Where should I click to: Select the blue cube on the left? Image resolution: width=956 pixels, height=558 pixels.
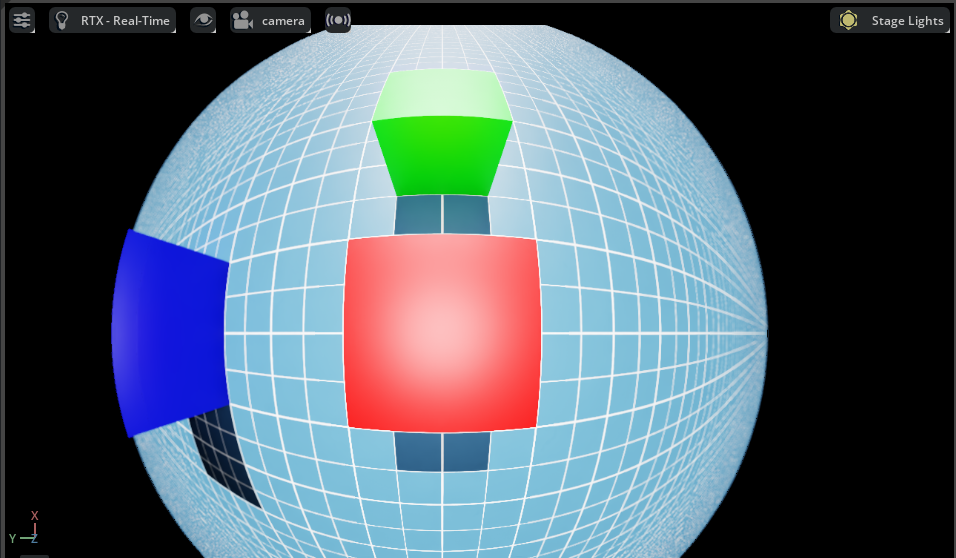tap(170, 332)
